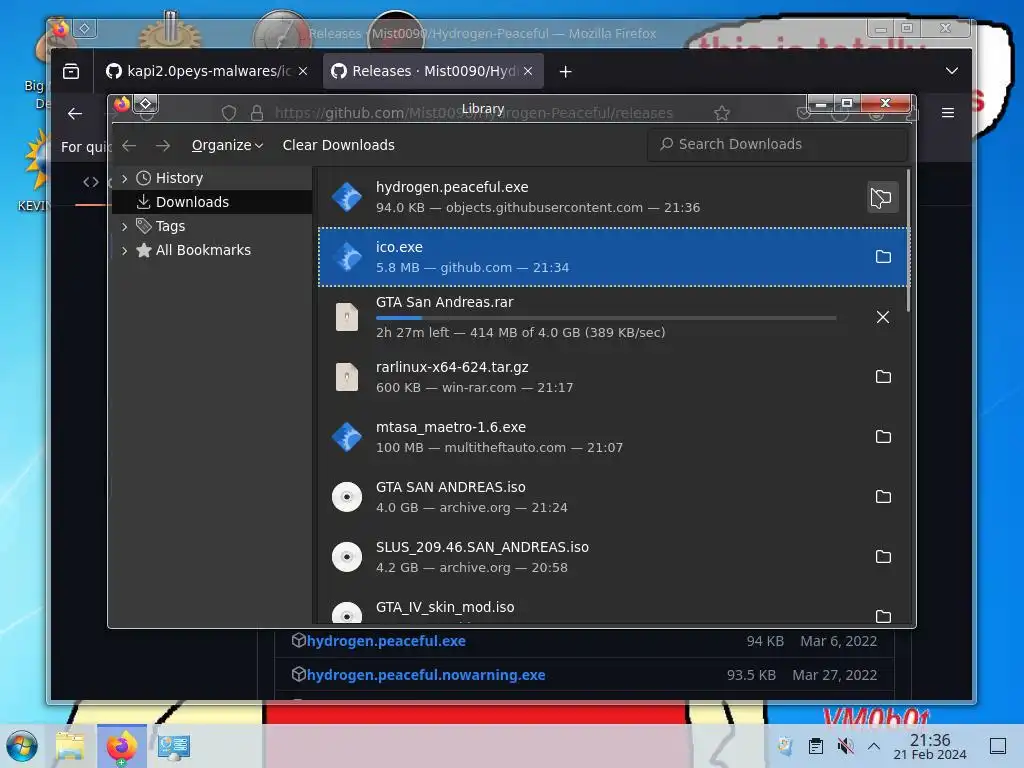The height and width of the screenshot is (768, 1024).
Task: Click the GTA San Andreas.rar progress bar
Action: 605,318
